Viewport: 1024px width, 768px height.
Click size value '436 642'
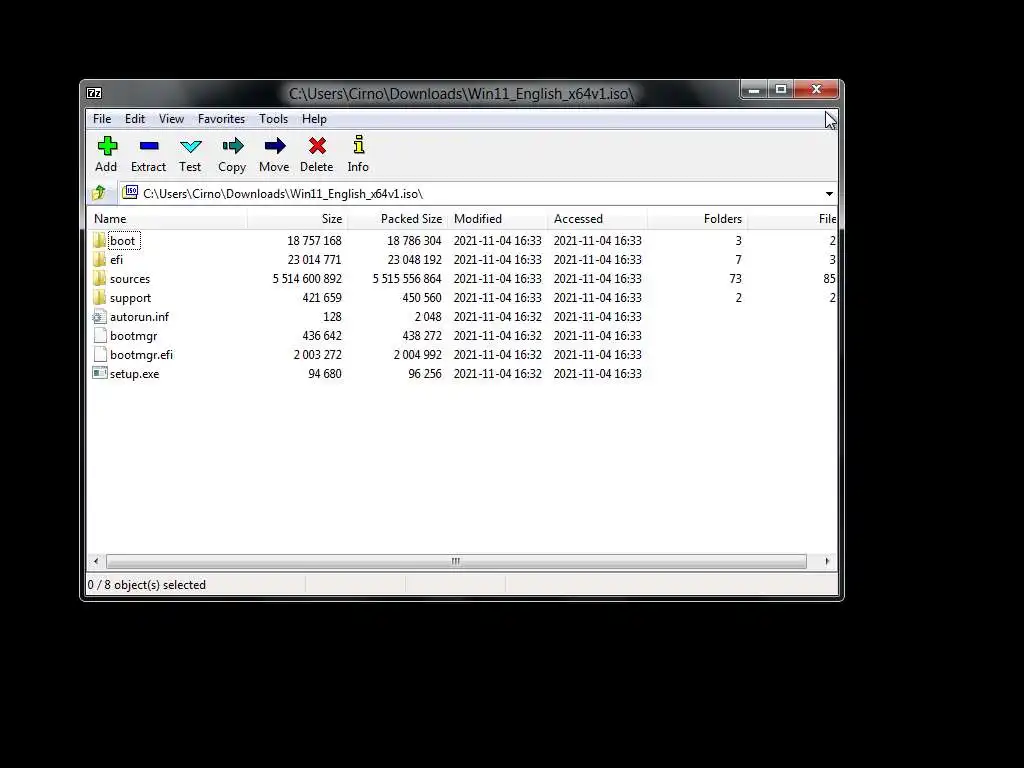point(321,336)
